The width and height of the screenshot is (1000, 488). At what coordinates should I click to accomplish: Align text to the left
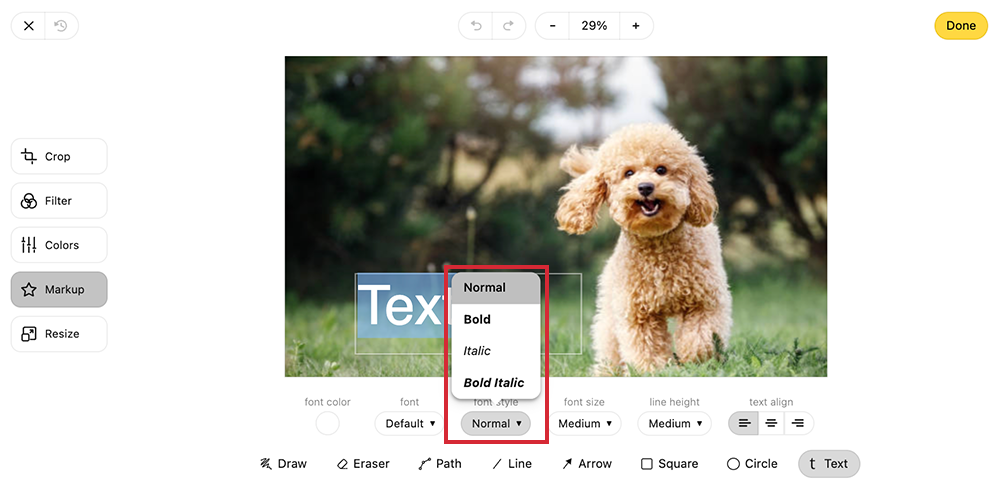click(x=744, y=424)
